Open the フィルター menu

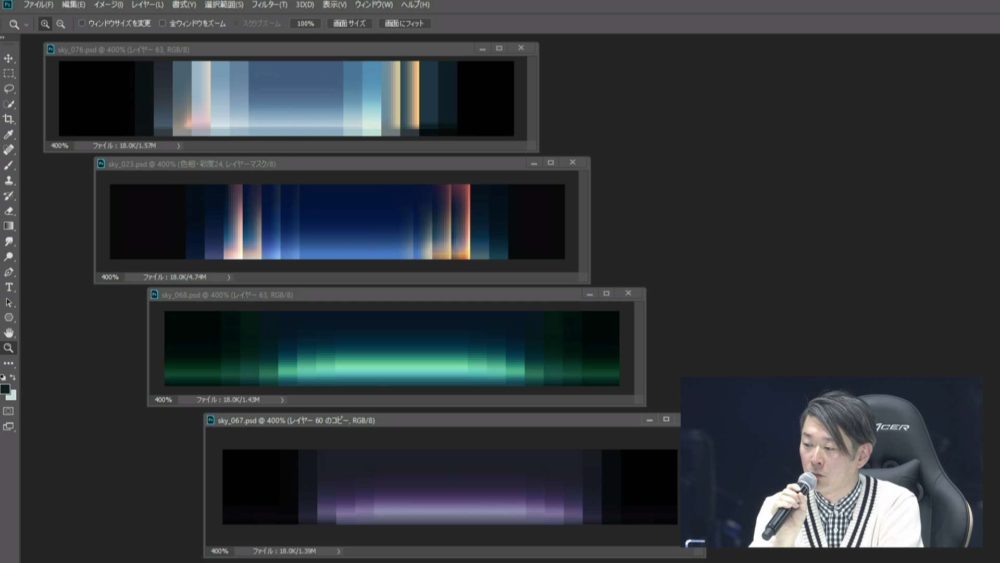click(x=269, y=5)
